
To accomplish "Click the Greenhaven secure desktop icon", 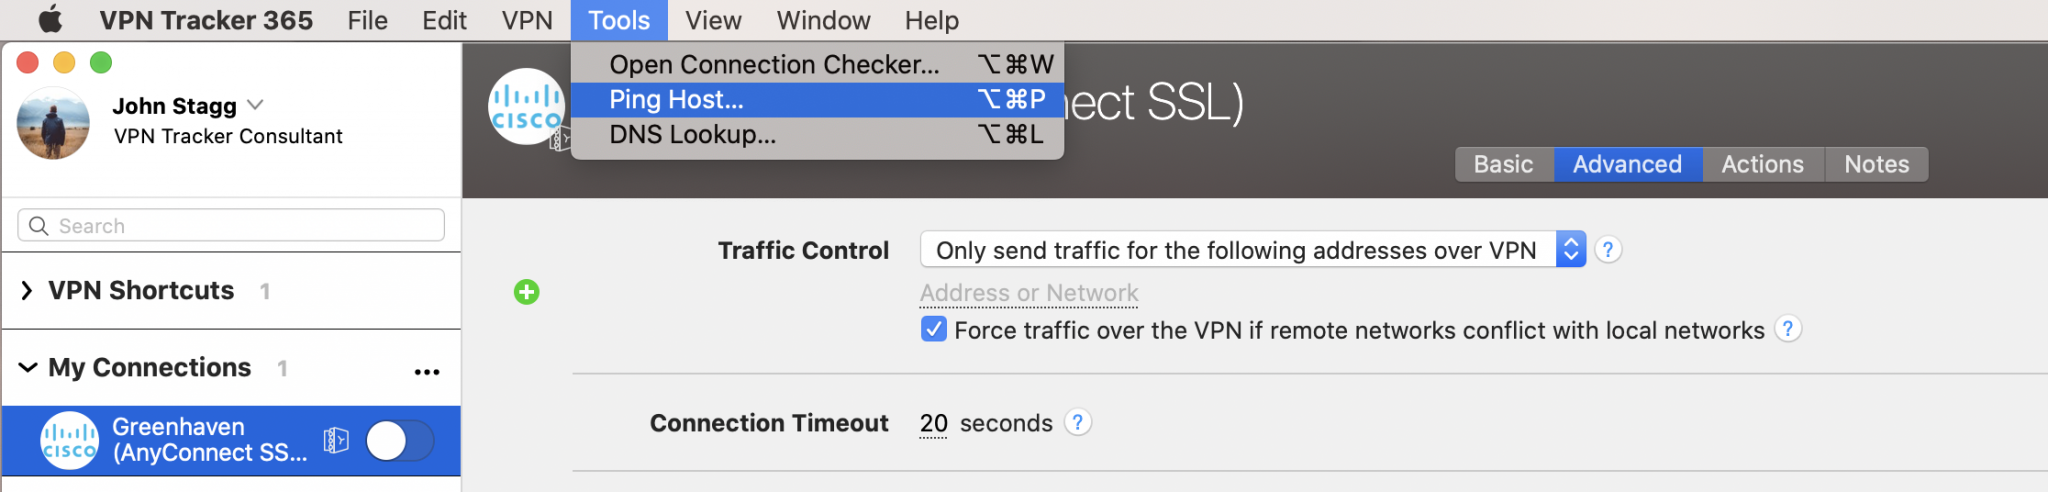I will (336, 440).
